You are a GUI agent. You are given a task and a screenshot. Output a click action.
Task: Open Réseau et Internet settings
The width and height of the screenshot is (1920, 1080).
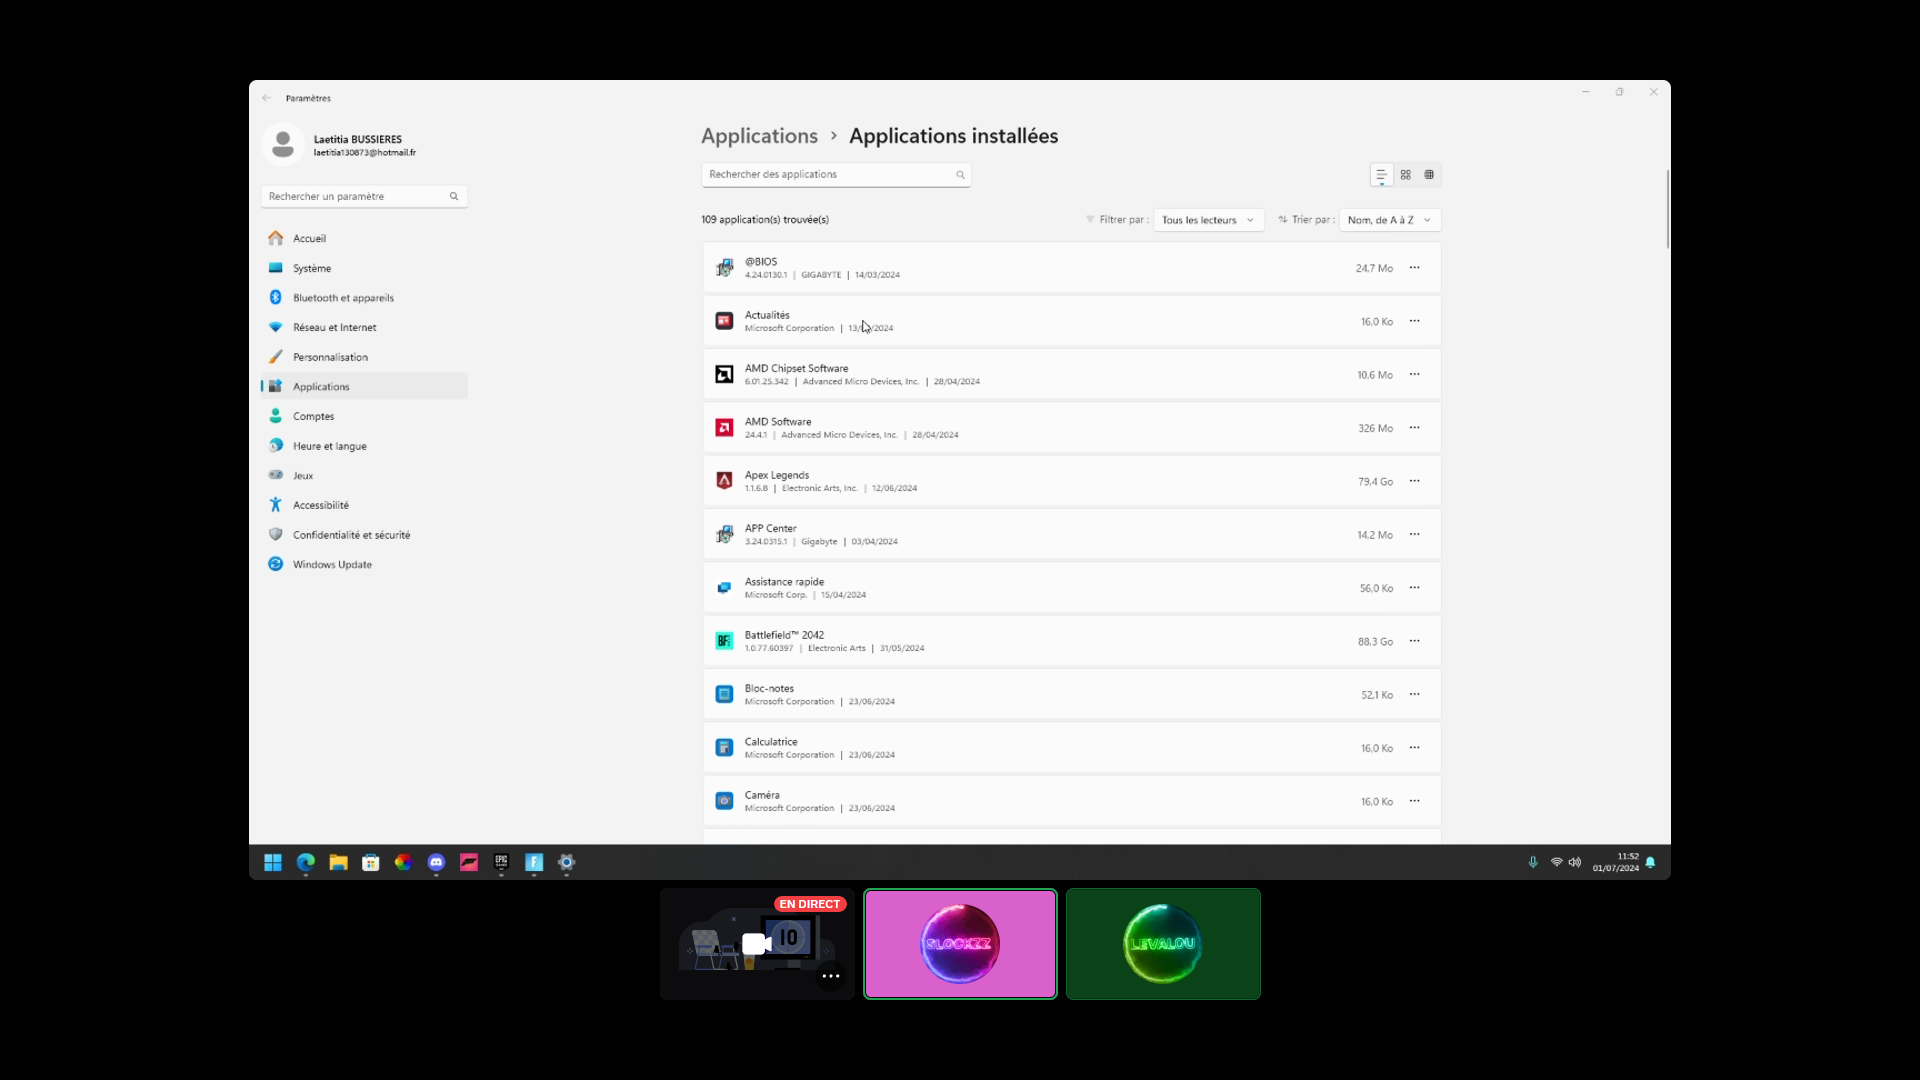[364, 327]
